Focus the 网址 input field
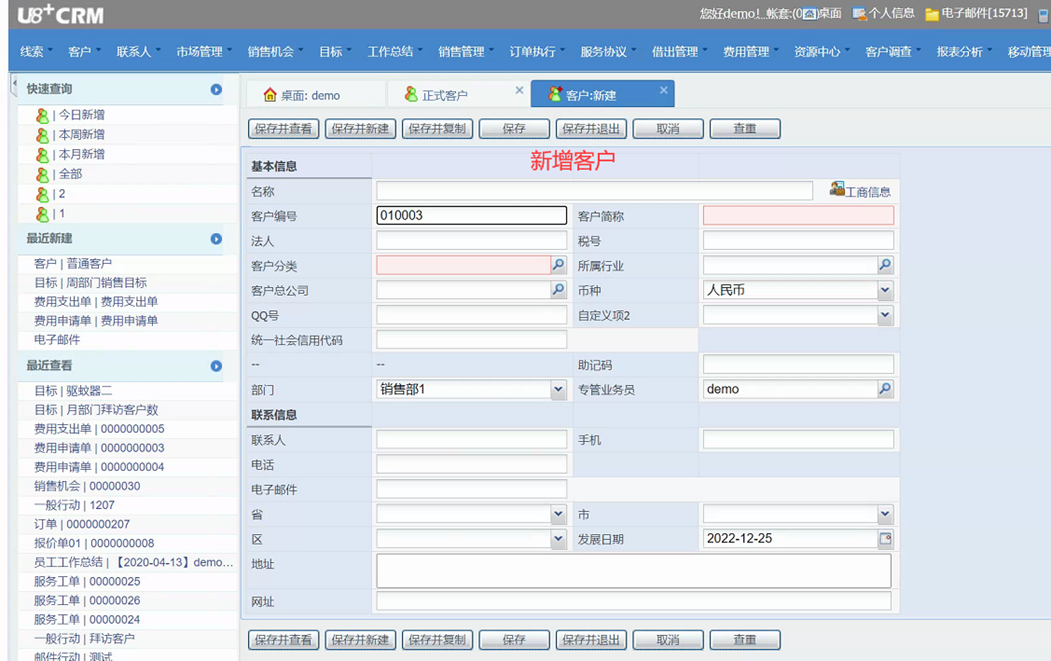This screenshot has height=661, width=1051. coord(634,601)
